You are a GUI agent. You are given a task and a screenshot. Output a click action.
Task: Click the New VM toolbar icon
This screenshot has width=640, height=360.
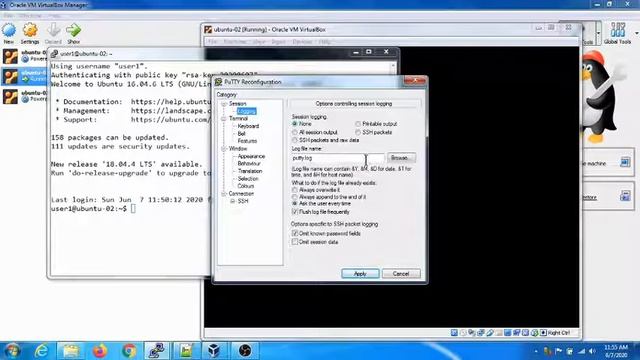9,31
